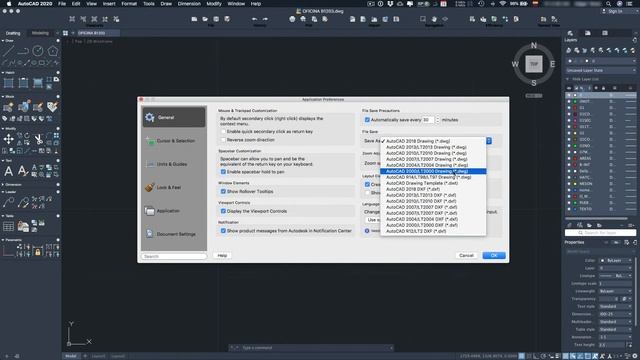This screenshot has height=360, width=640.
Task: Toggle visibility of the AREAS layer
Action: click(x=569, y=158)
